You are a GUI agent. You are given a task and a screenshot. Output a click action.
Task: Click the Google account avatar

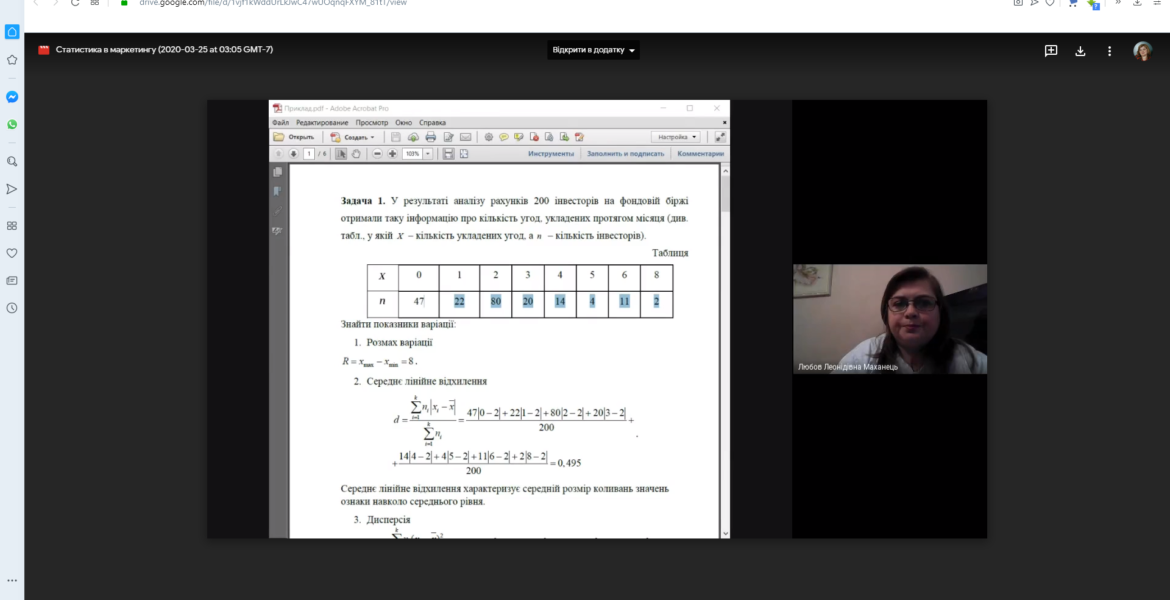[x=1142, y=51]
